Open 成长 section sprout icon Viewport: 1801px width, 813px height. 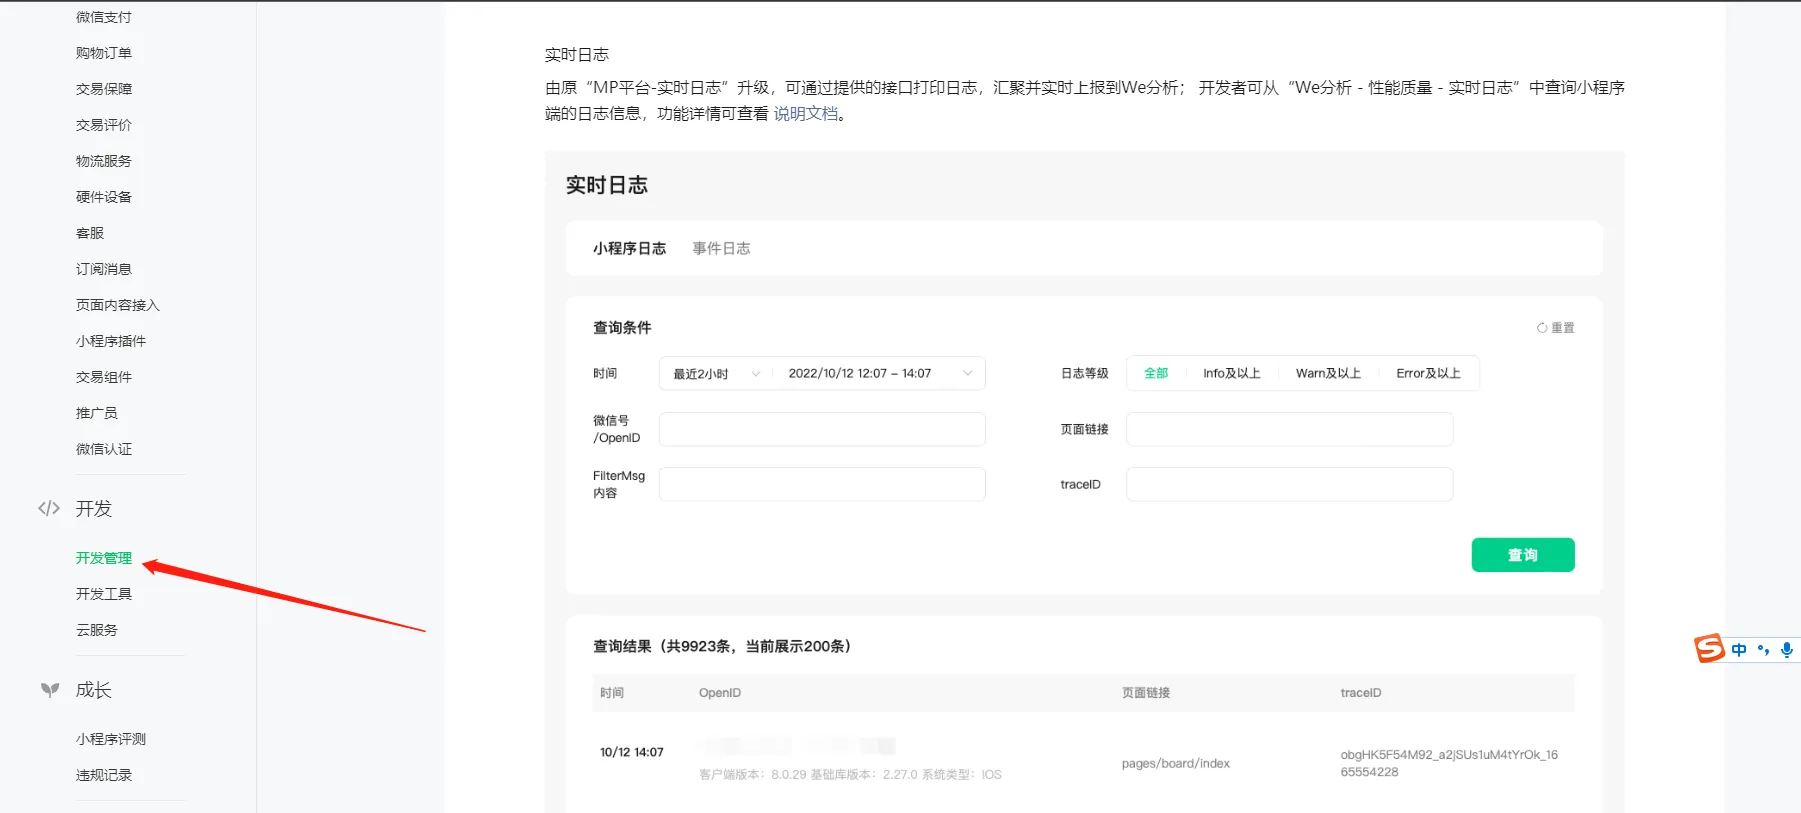click(x=50, y=690)
